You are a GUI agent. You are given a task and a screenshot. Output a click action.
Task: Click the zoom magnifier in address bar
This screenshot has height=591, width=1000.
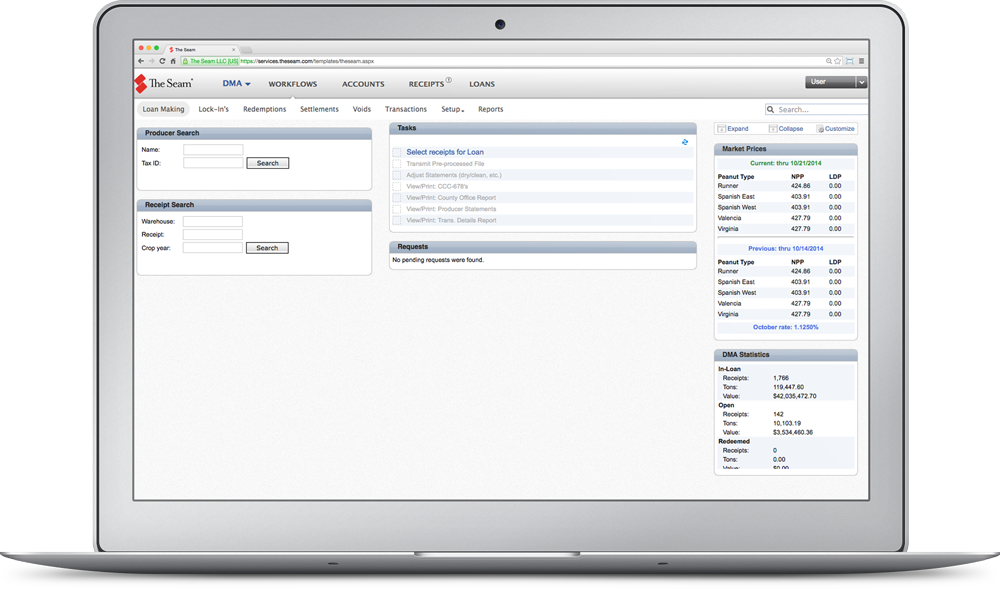click(x=828, y=61)
